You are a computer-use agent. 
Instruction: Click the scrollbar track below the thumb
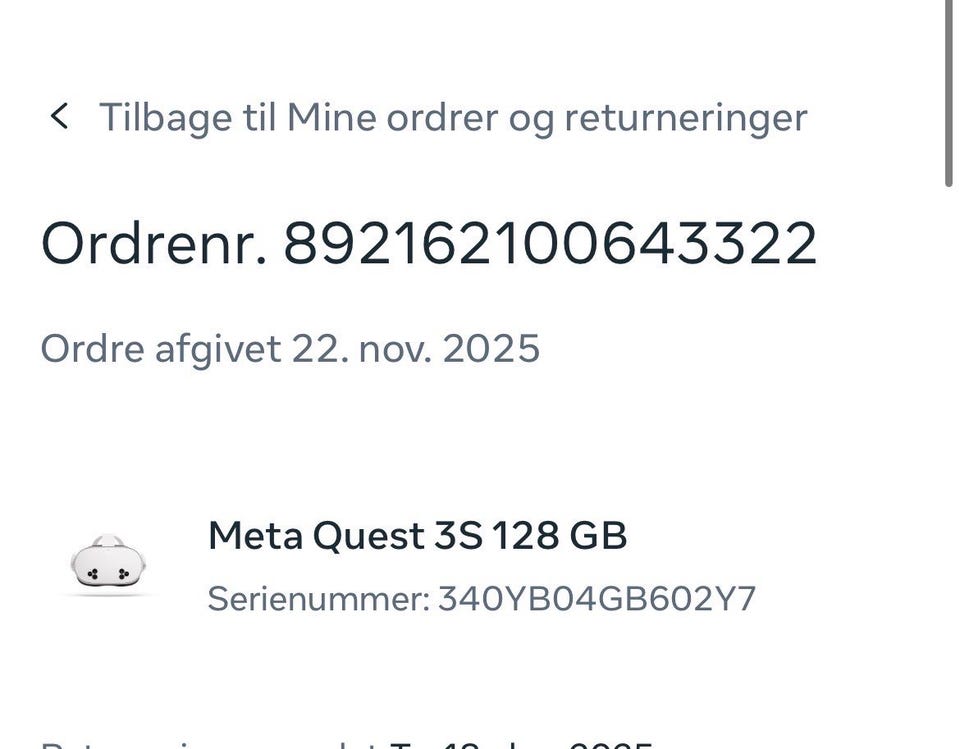(x=949, y=450)
